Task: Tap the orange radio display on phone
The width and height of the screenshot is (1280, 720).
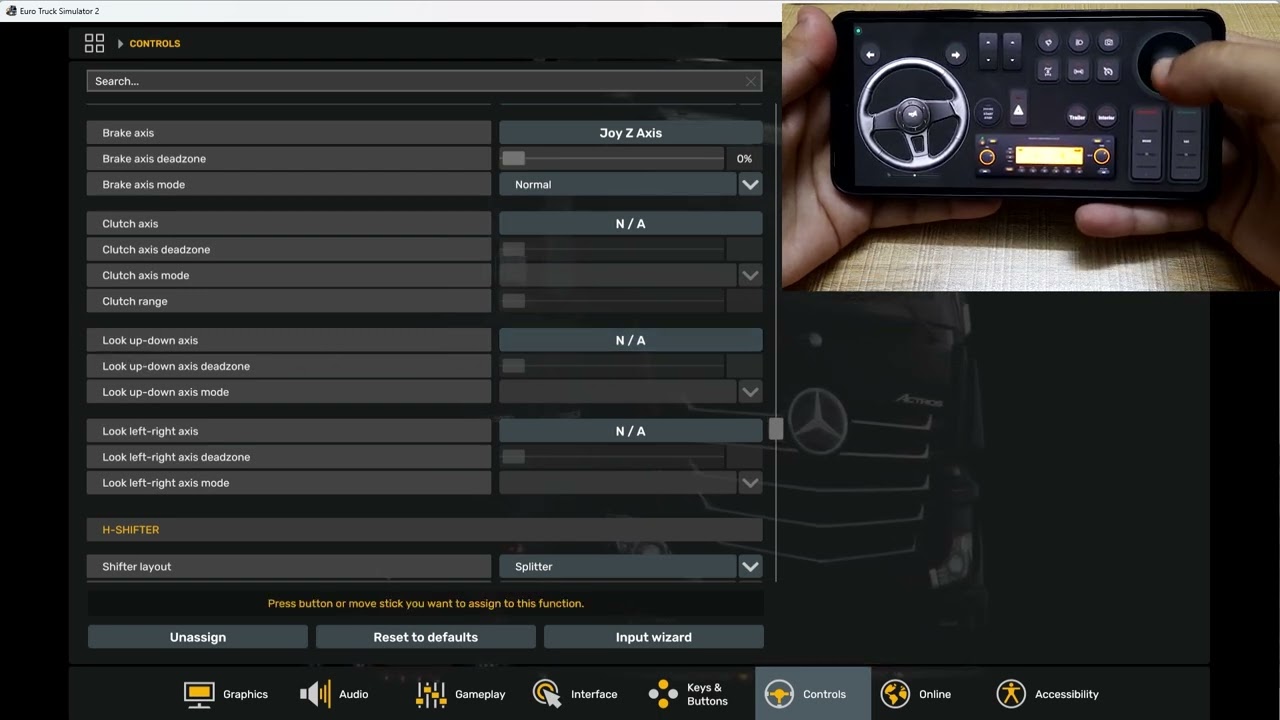Action: tap(1048, 156)
